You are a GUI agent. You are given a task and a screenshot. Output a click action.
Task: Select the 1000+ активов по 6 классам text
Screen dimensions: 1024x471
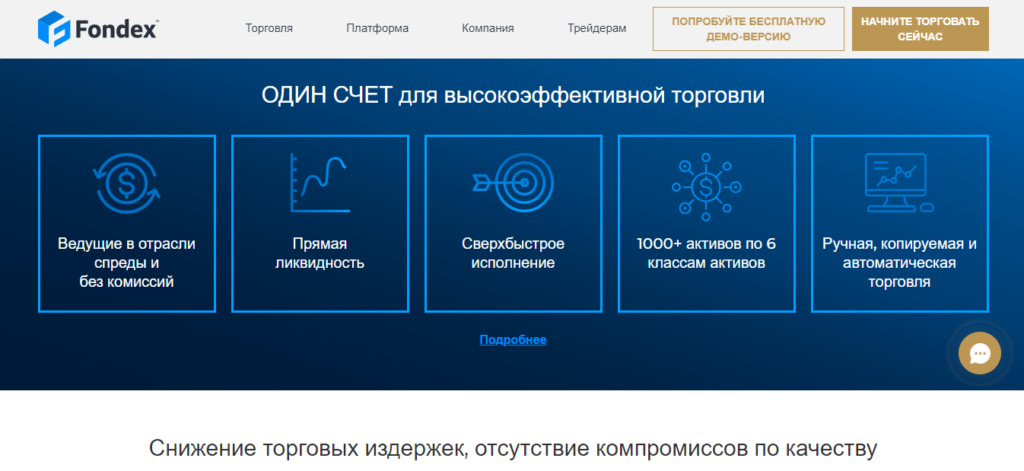pyautogui.click(x=706, y=253)
